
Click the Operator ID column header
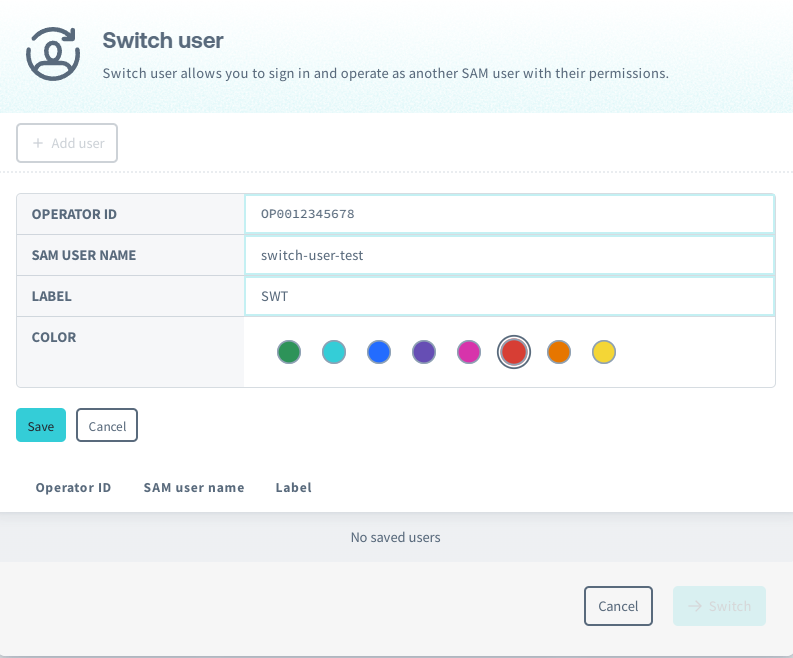(x=73, y=488)
